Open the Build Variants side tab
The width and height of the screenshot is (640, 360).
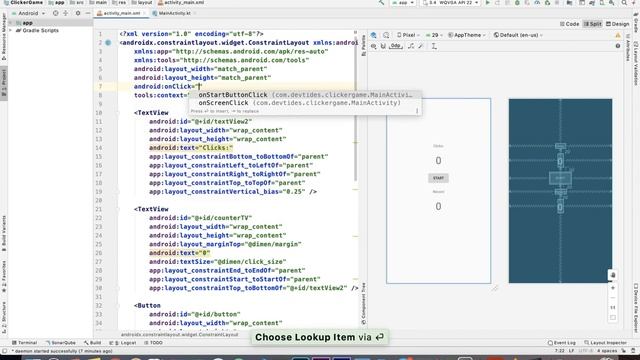4,233
